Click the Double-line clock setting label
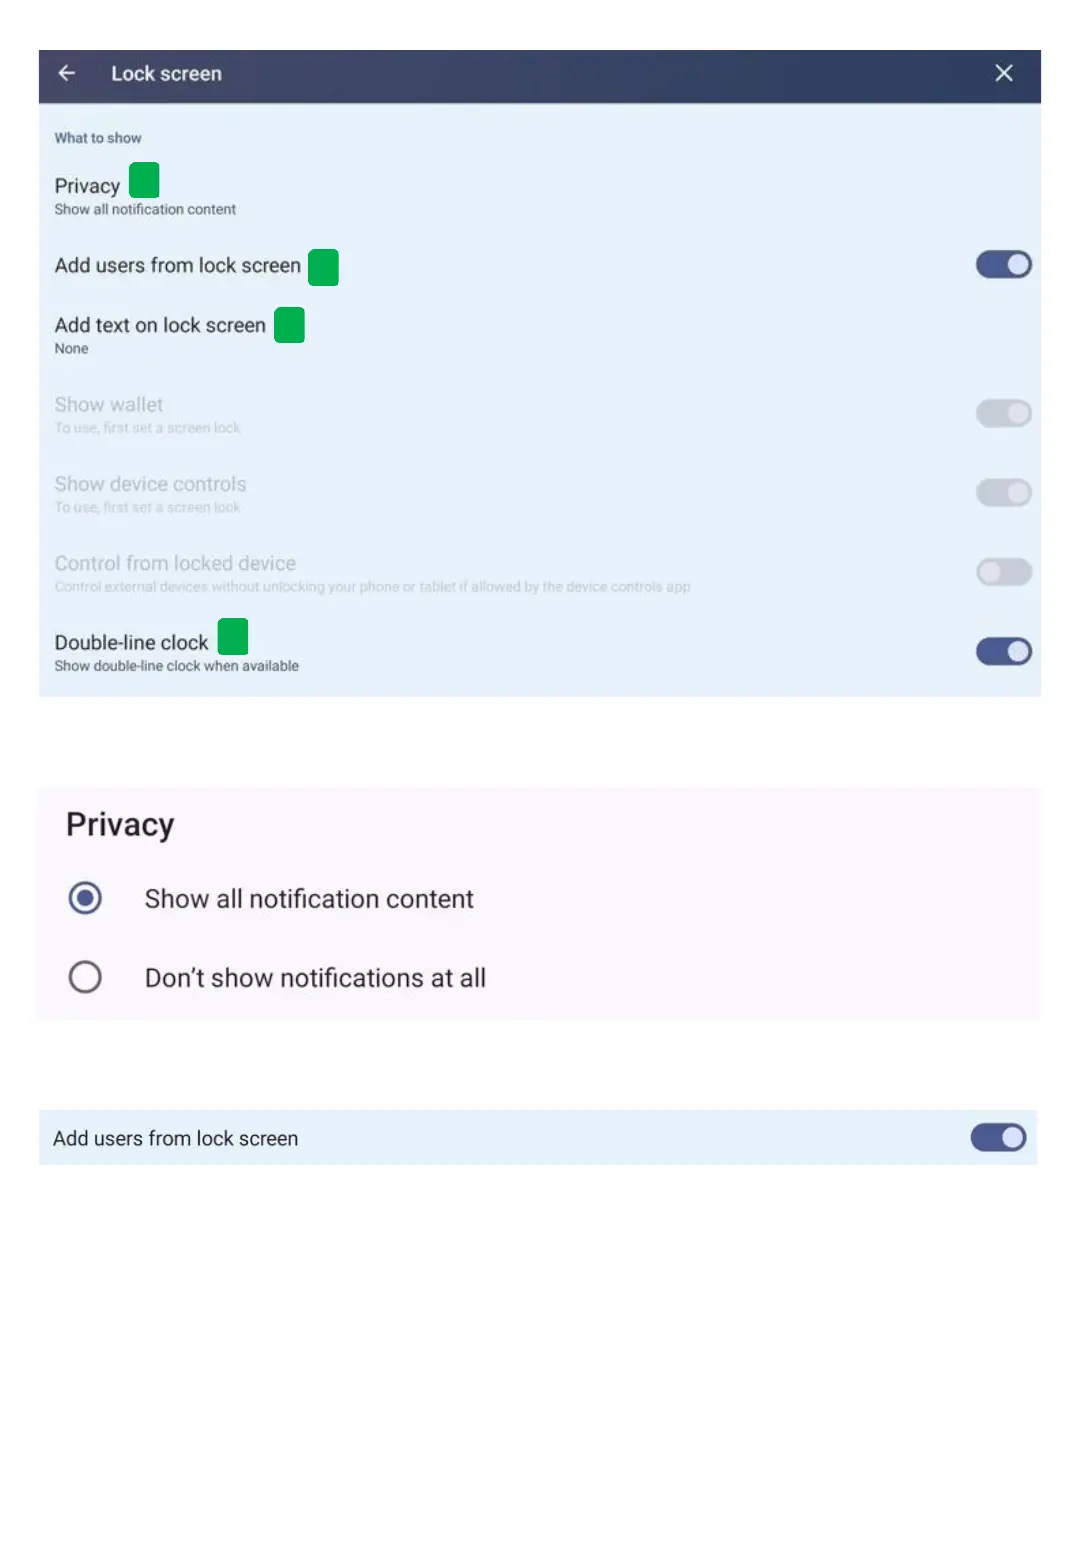Viewport: 1080px width, 1560px height. coord(131,643)
